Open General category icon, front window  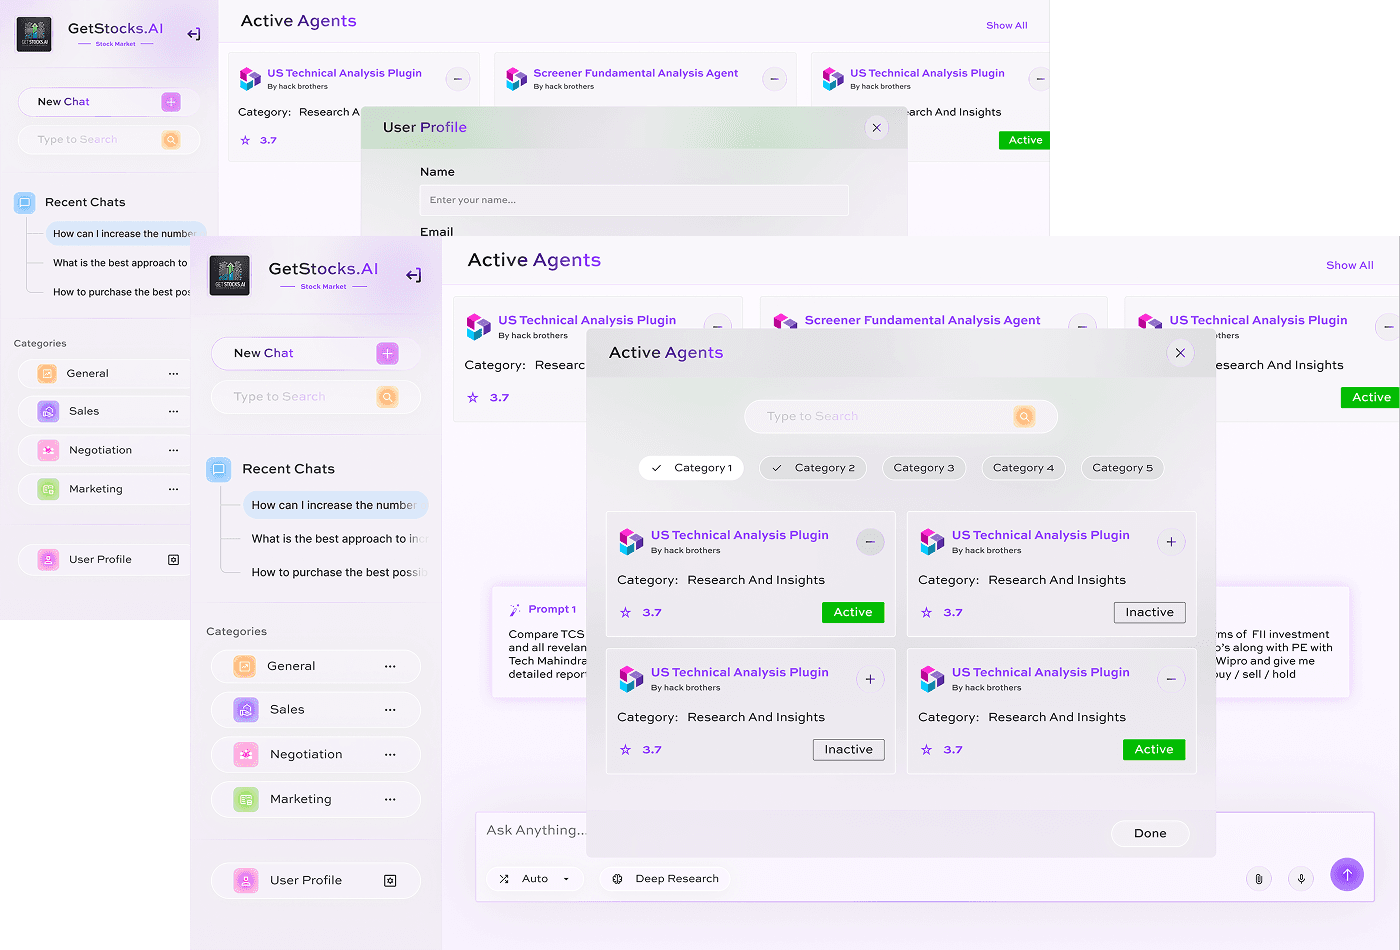click(x=245, y=666)
